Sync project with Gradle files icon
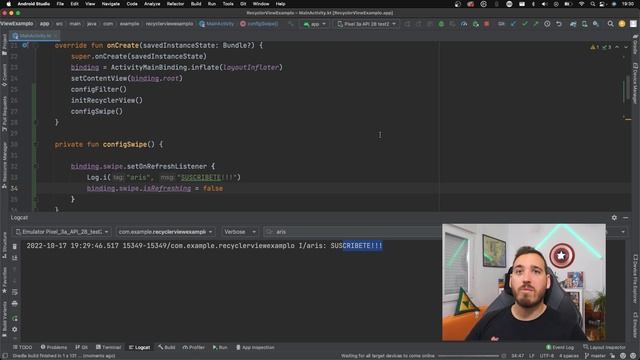The image size is (640, 360). coord(573,24)
